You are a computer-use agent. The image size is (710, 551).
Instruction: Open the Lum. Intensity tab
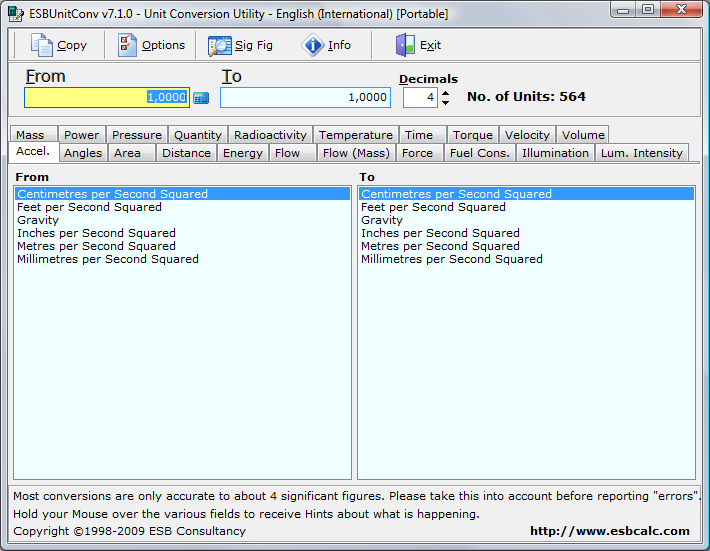642,153
